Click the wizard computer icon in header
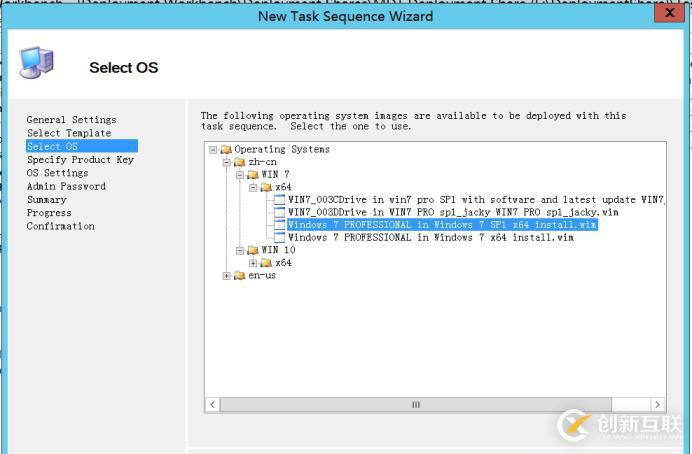Image resolution: width=692 pixels, height=454 pixels. pyautogui.click(x=37, y=63)
